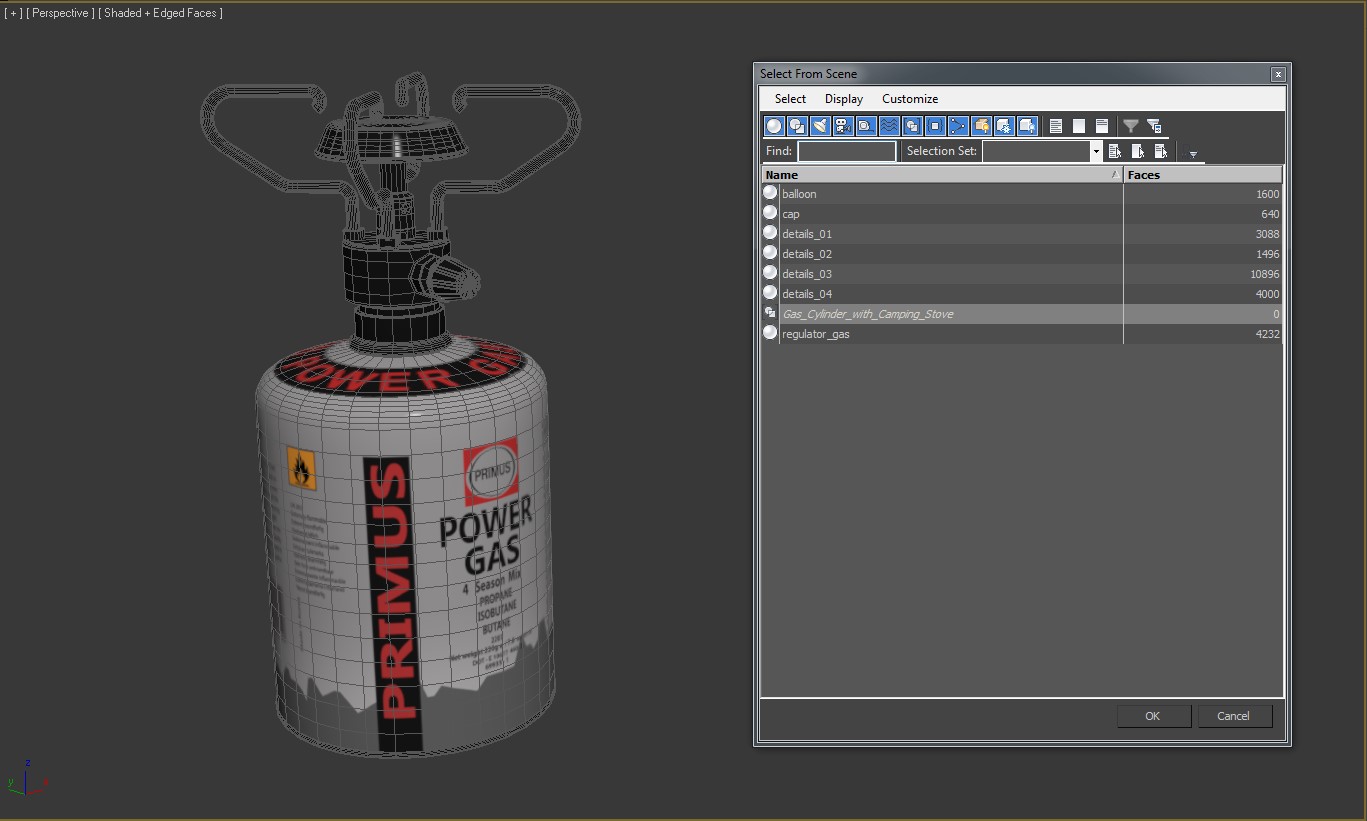Toggle Display Space Warps filter icon
The image size is (1367, 821).
[x=889, y=126]
